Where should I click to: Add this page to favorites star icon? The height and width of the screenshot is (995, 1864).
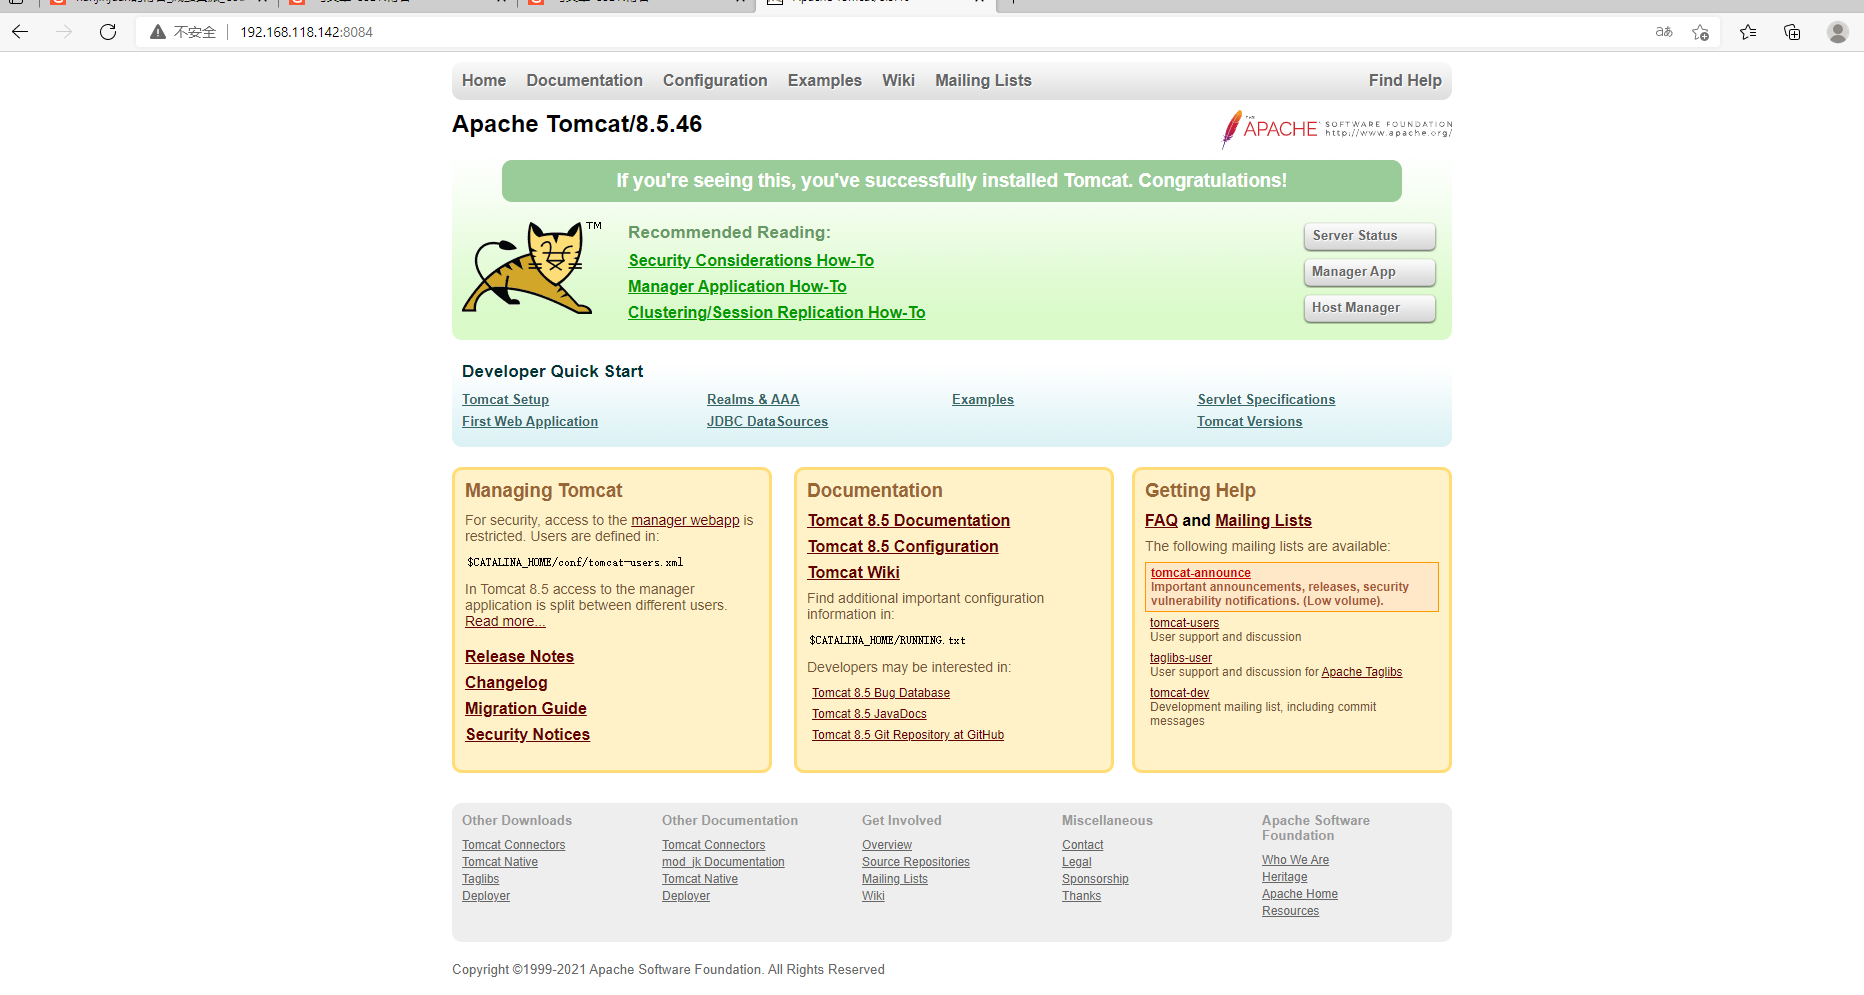(x=1700, y=32)
